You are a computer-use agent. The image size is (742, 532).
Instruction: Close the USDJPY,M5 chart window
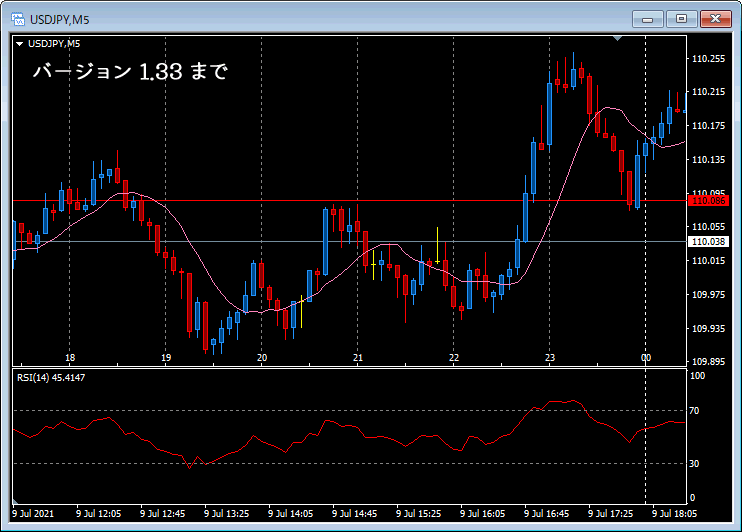[716, 19]
